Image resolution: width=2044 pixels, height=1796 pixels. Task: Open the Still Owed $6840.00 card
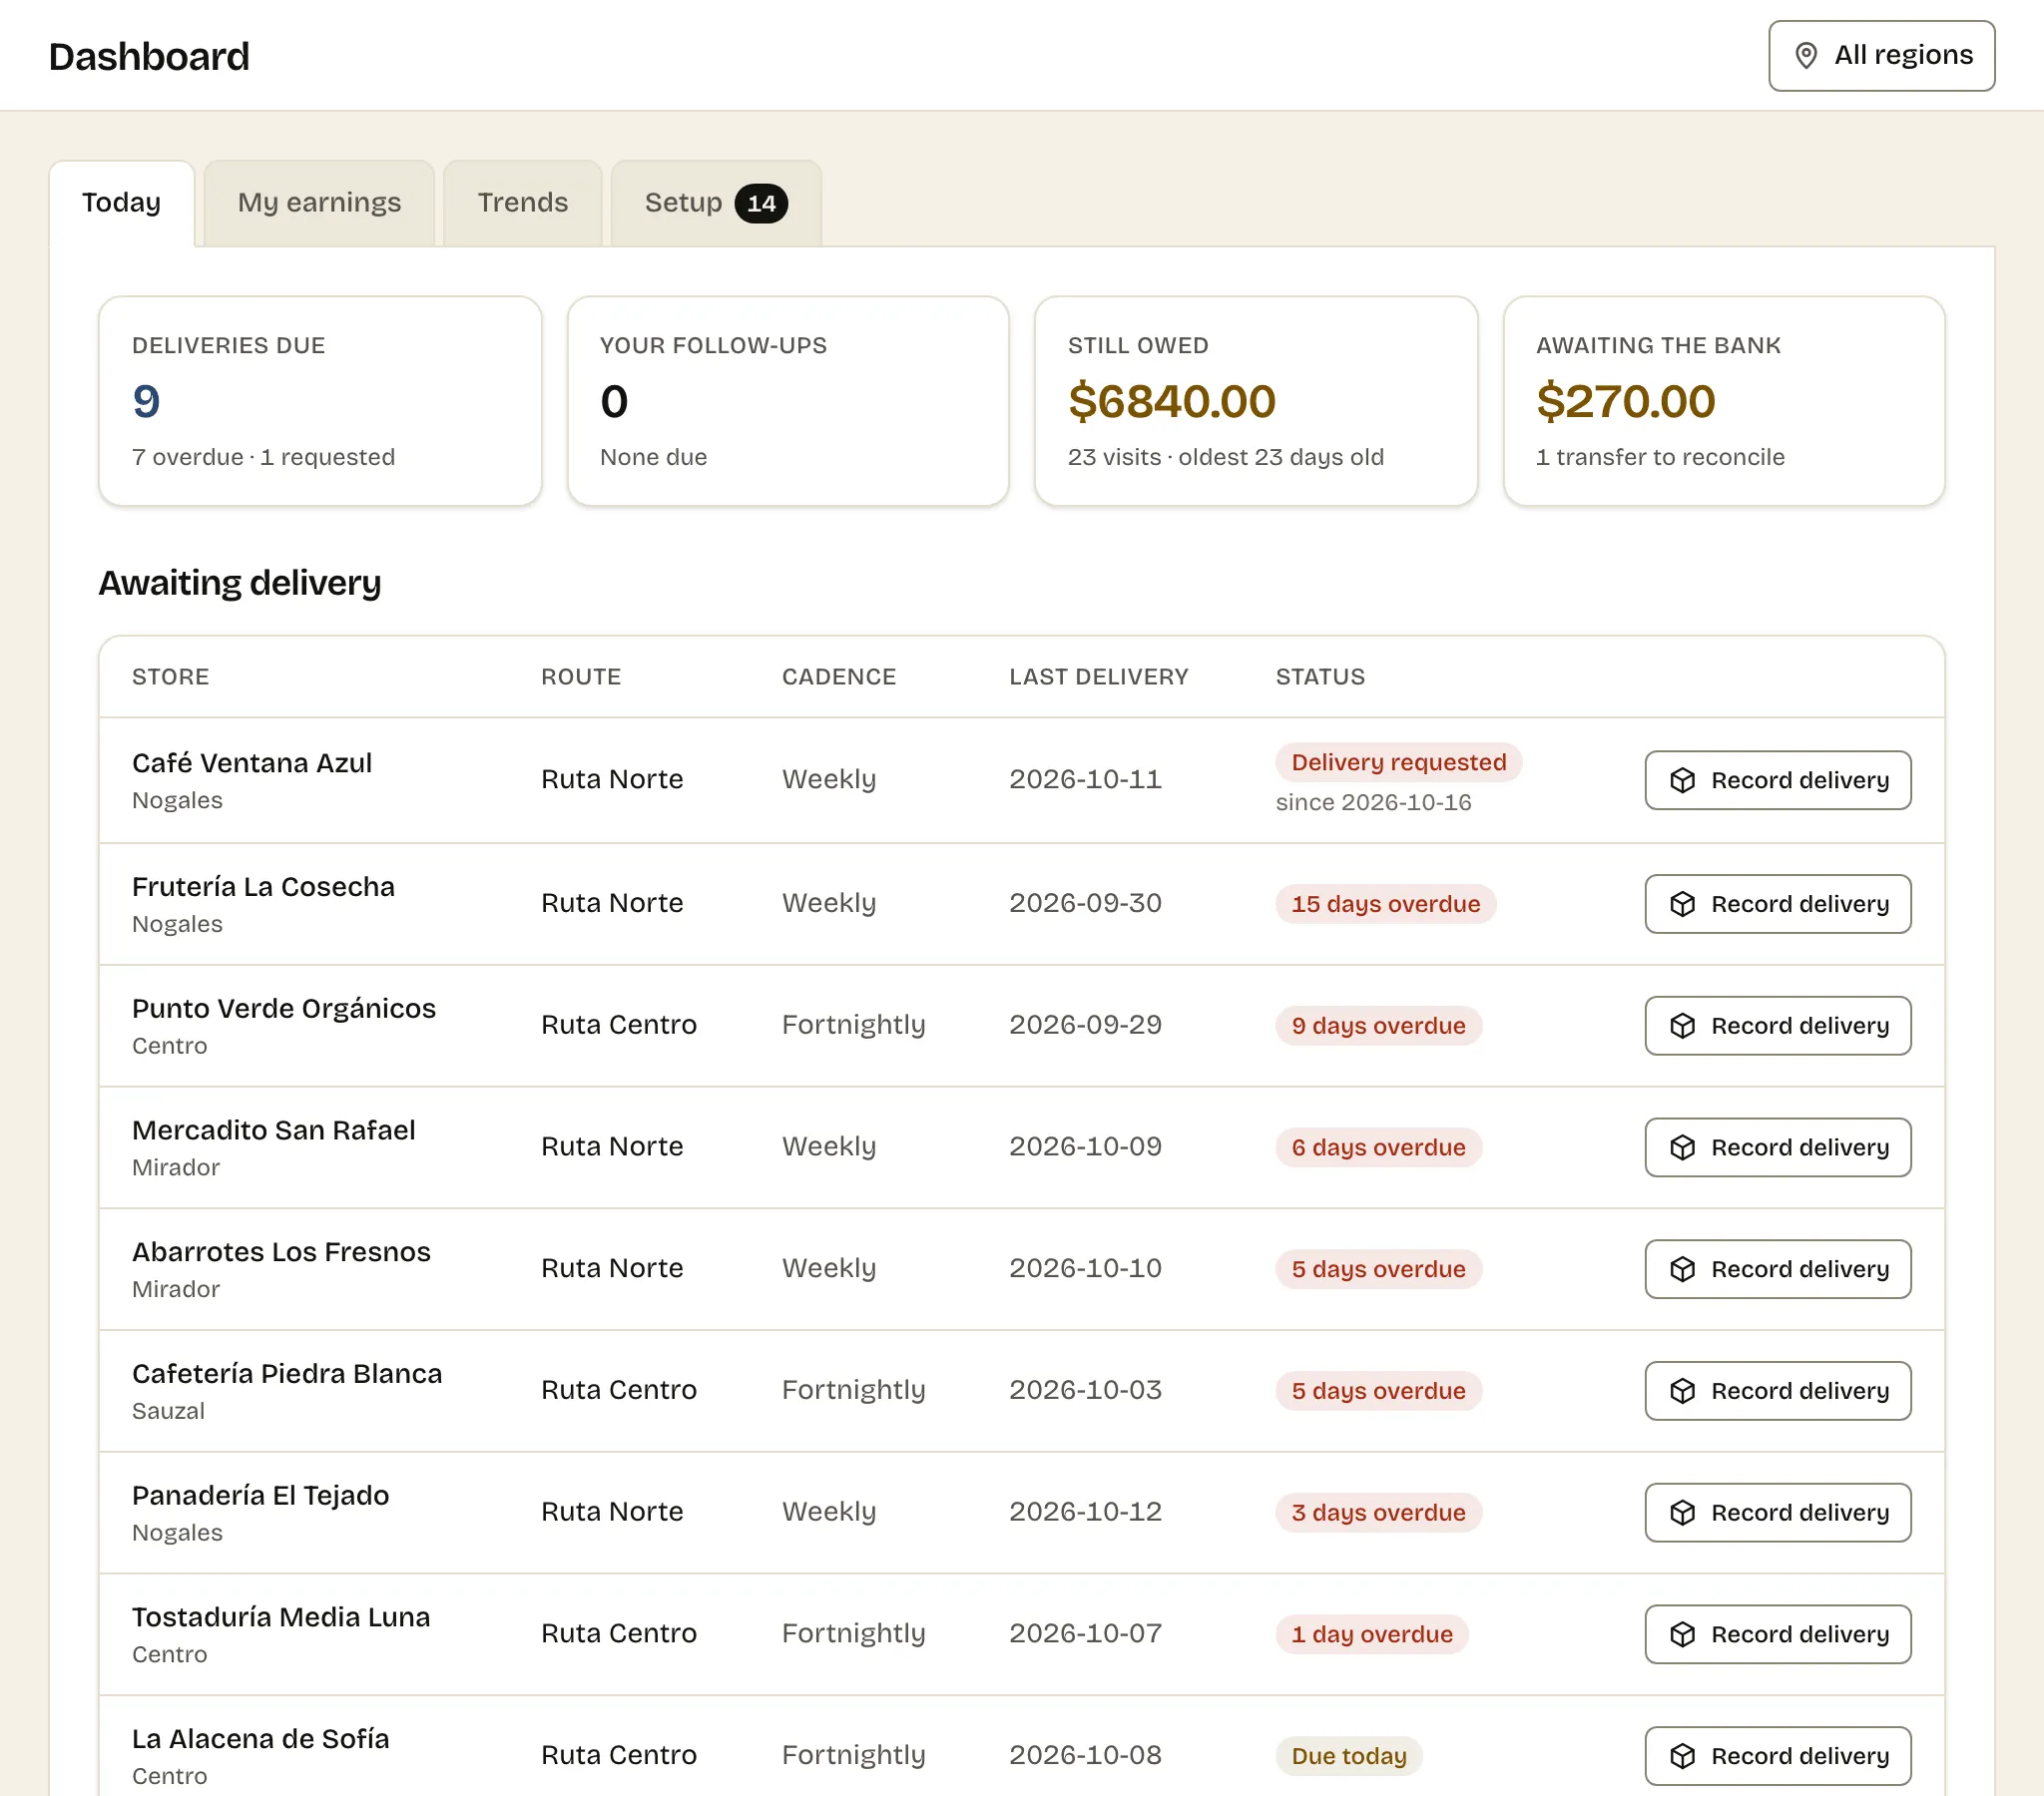1256,401
